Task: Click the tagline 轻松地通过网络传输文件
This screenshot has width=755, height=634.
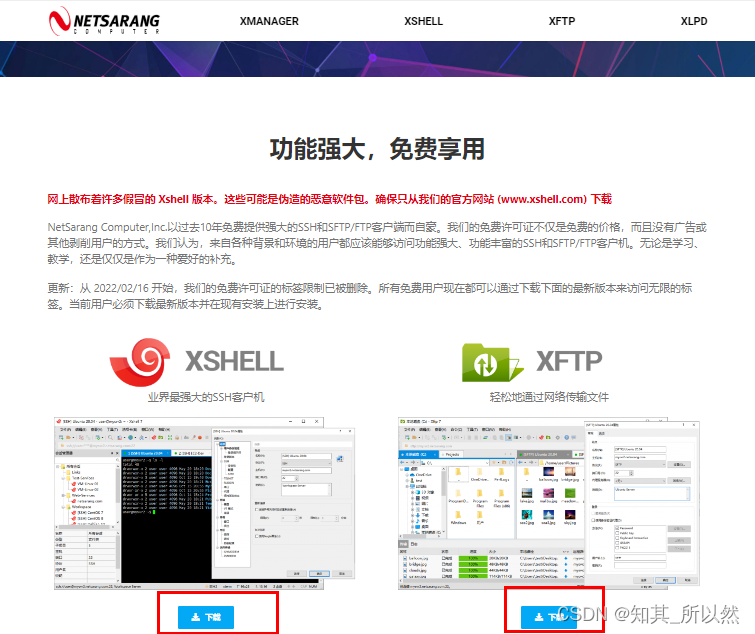Action: click(549, 397)
